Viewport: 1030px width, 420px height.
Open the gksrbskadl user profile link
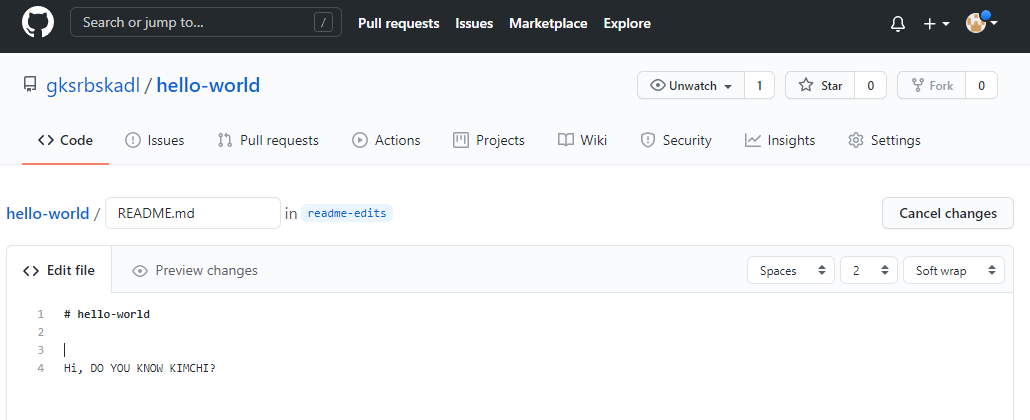[x=93, y=85]
